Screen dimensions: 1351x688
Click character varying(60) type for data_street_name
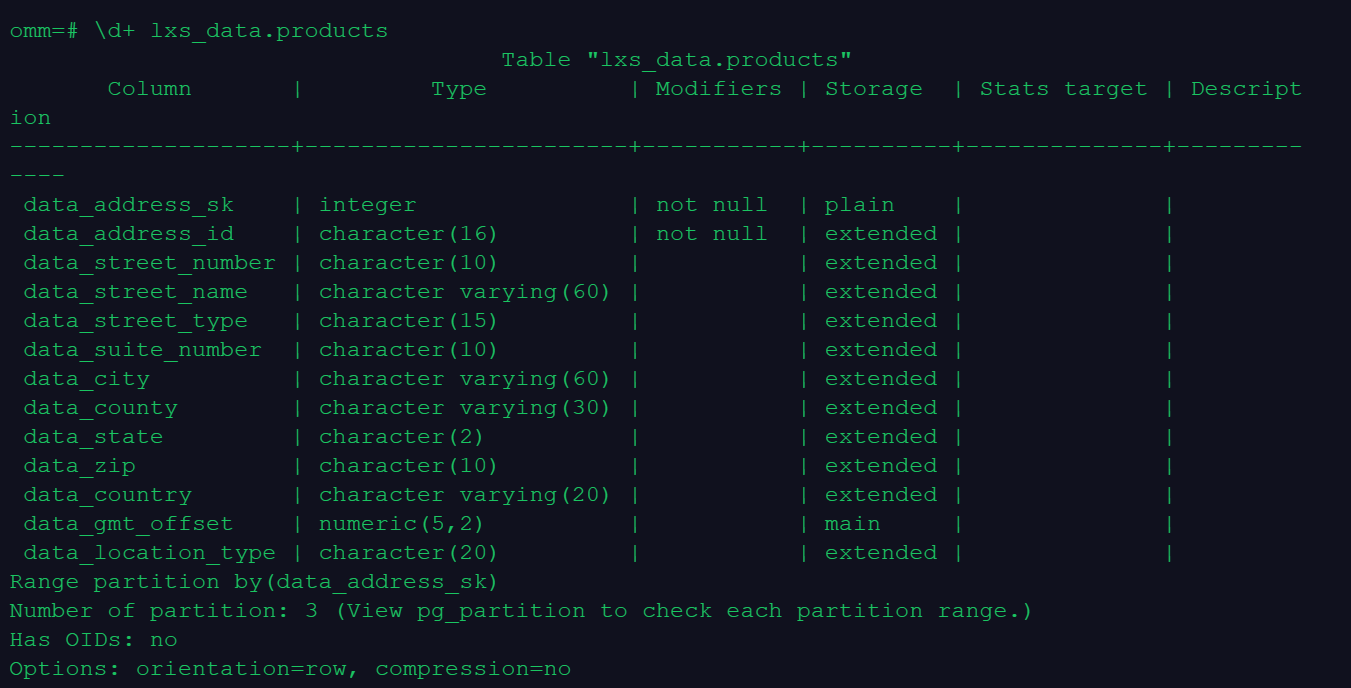coord(465,292)
